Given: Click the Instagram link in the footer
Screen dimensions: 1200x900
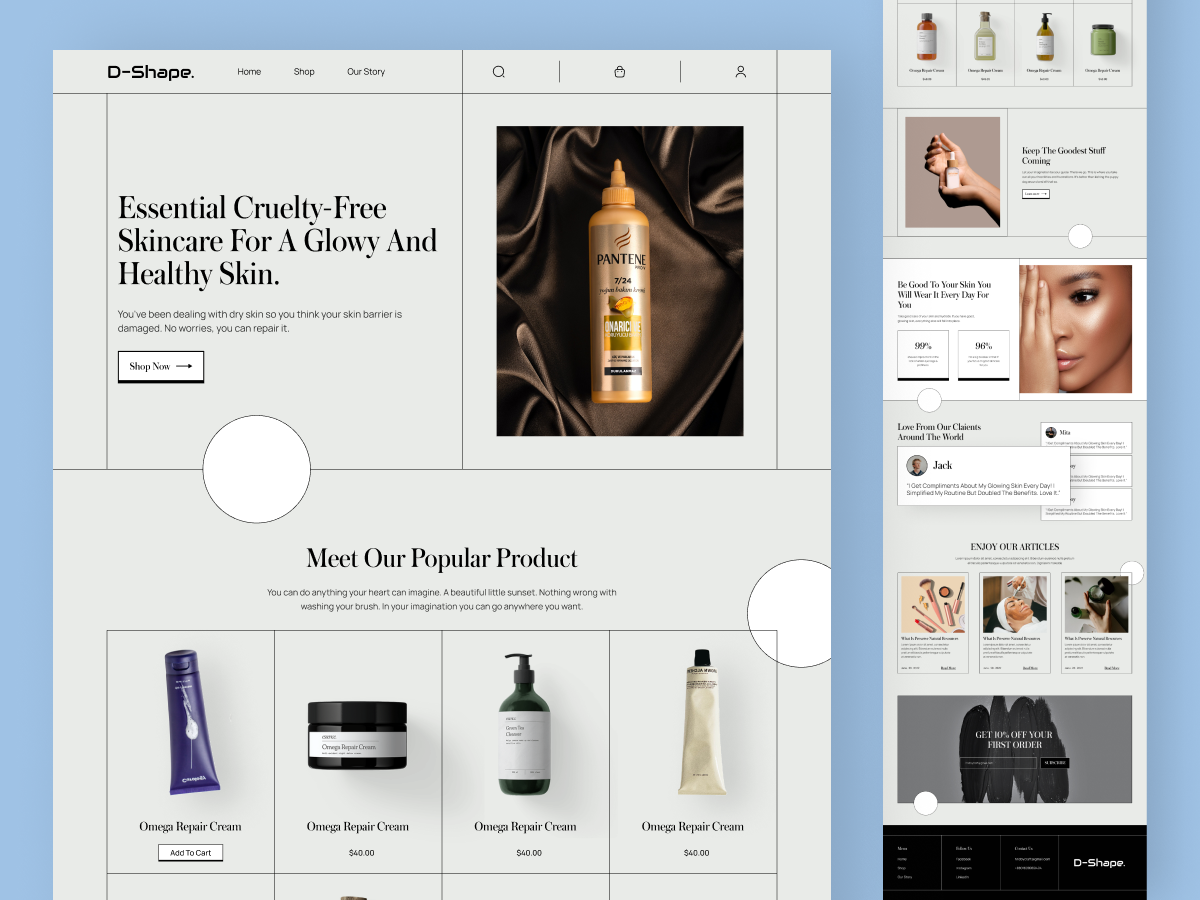Looking at the screenshot, I should click(x=963, y=868).
